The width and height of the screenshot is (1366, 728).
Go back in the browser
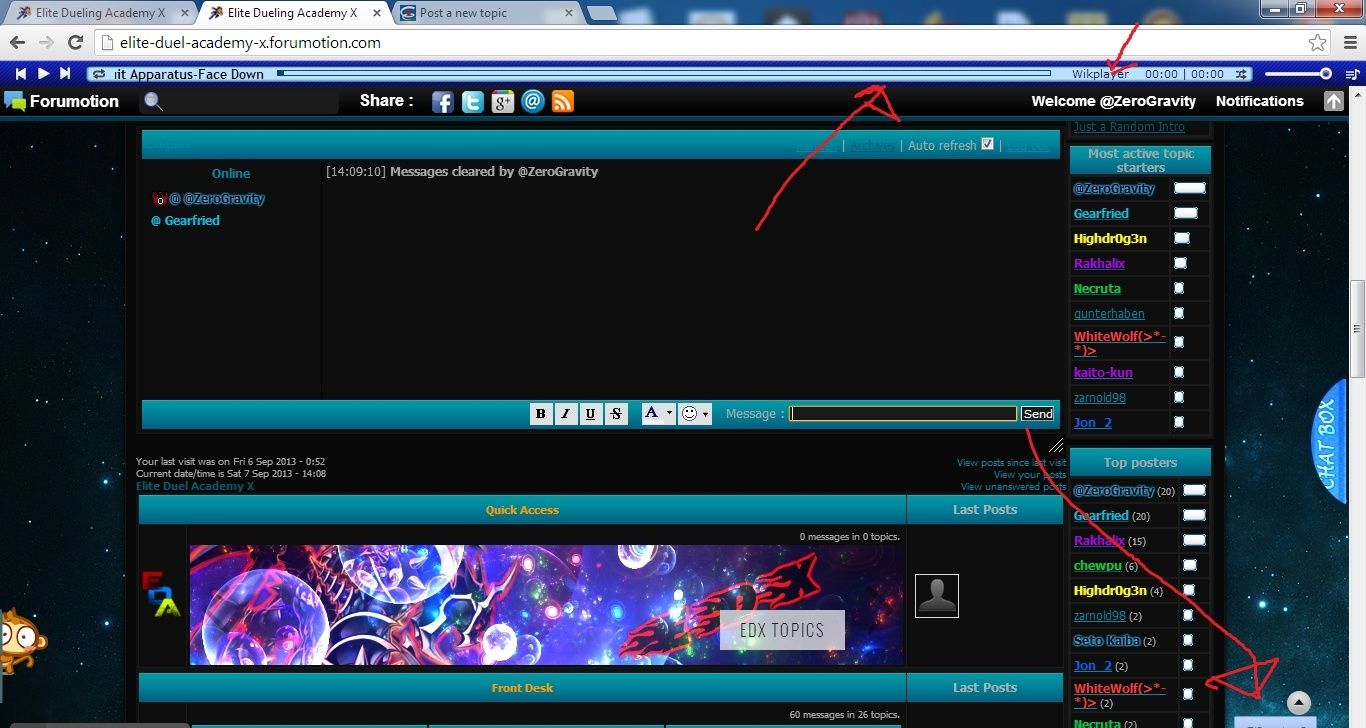click(18, 42)
